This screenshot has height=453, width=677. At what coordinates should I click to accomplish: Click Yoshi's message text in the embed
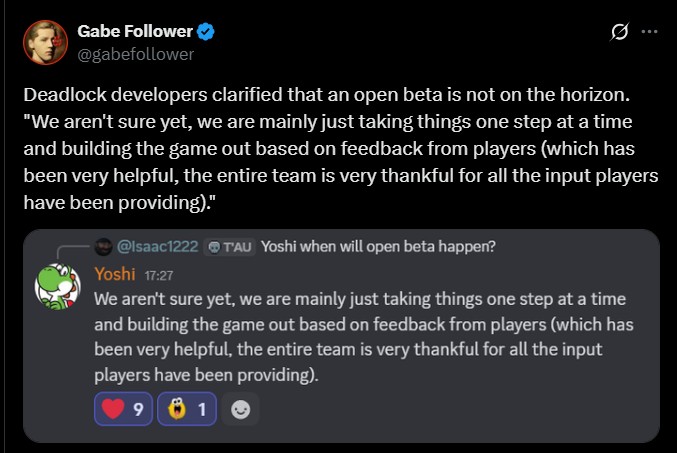pyautogui.click(x=364, y=337)
